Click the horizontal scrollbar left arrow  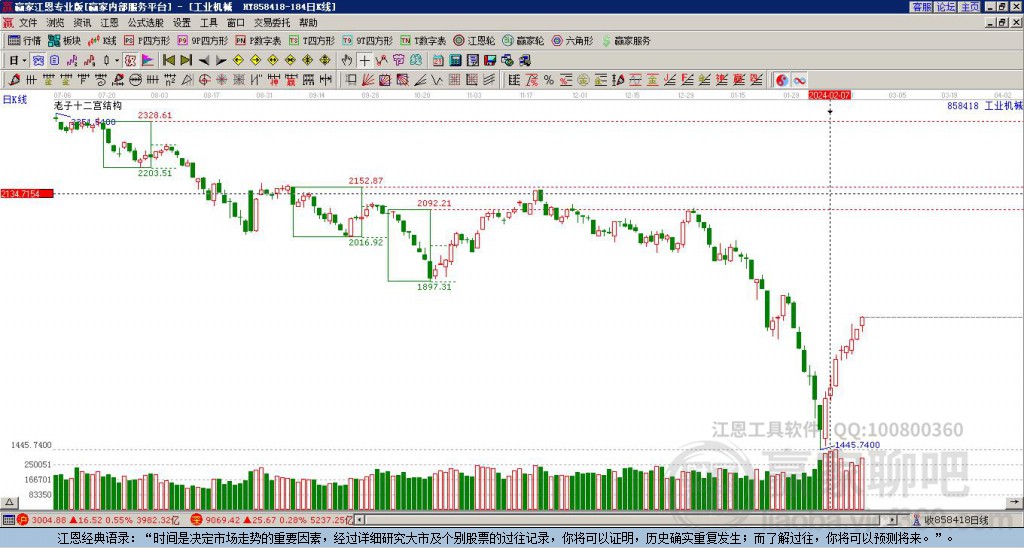tap(360, 520)
